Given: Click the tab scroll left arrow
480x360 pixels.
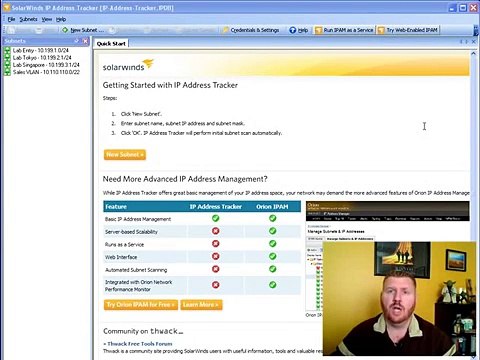Looking at the screenshot, I should 462,42.
